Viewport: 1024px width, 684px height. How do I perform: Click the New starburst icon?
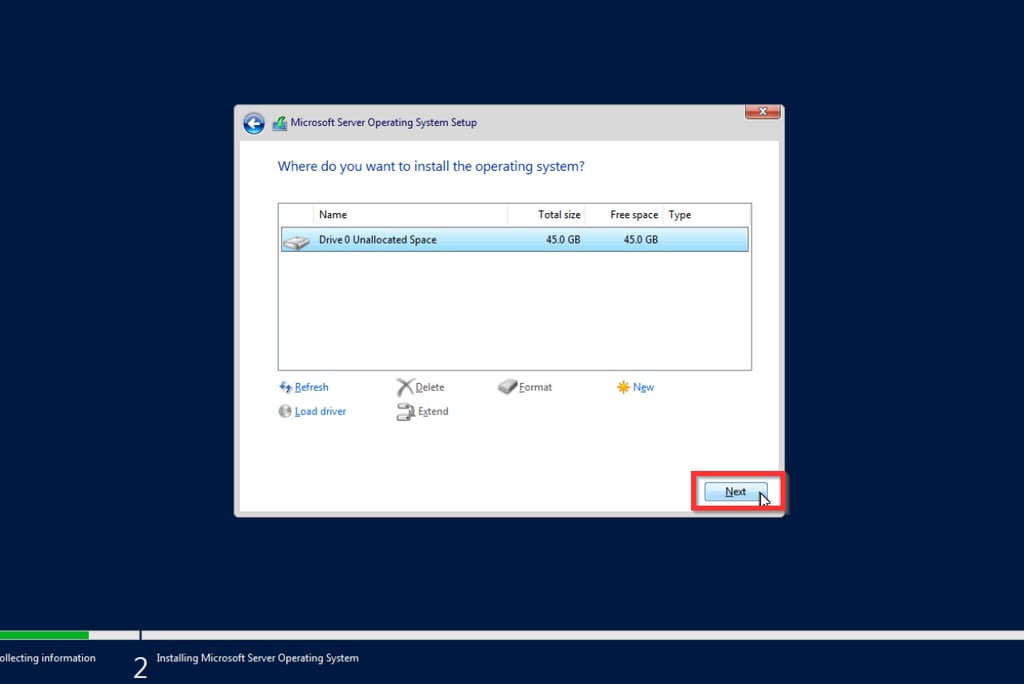click(x=623, y=387)
